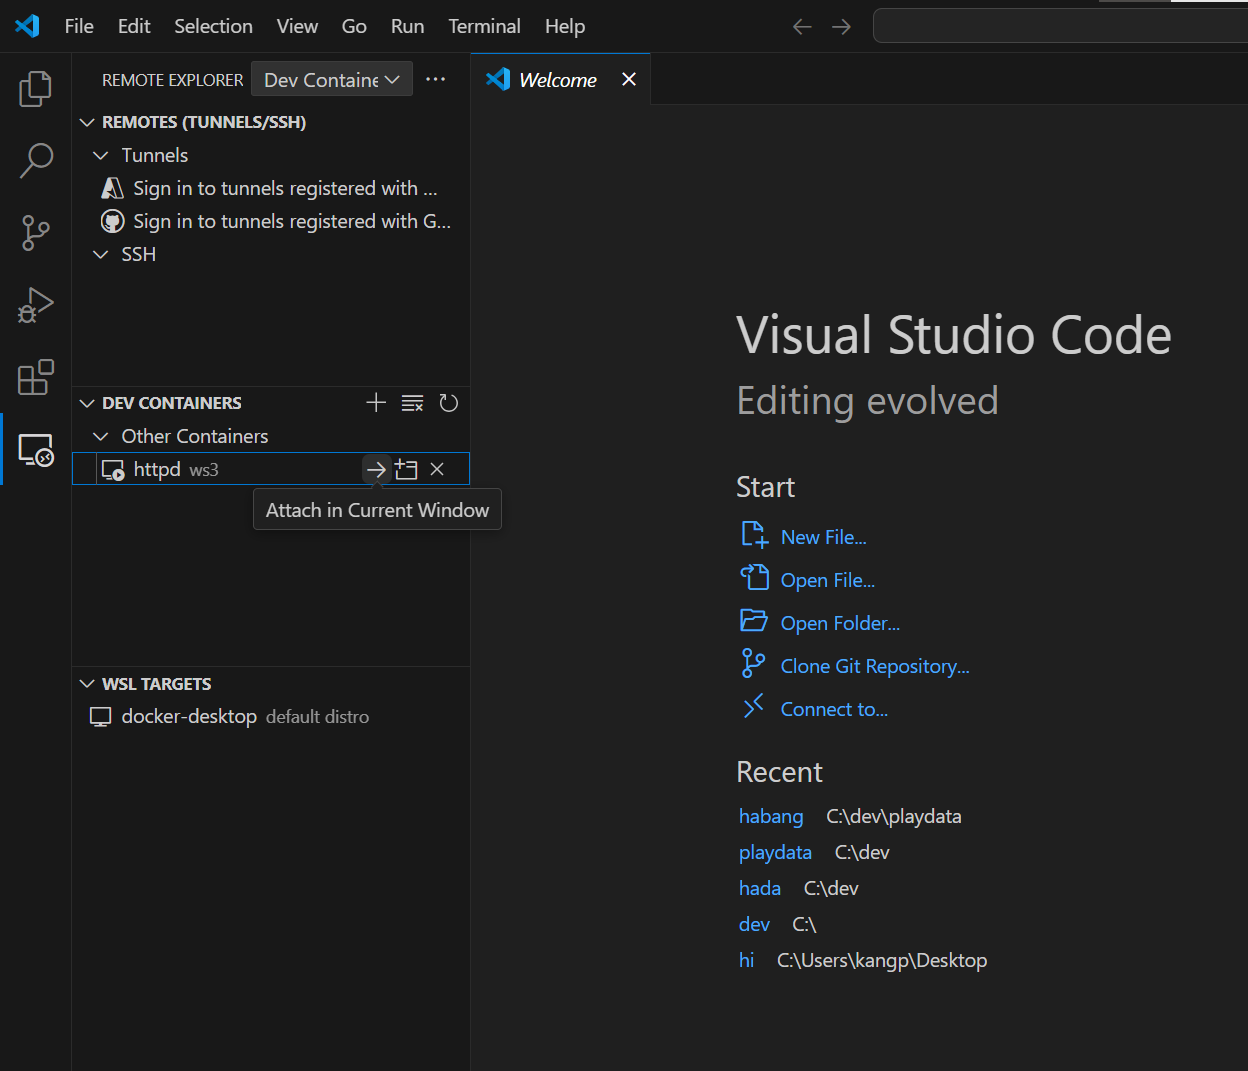Collapse the WSL Targets section
1248x1071 pixels.
coord(87,684)
